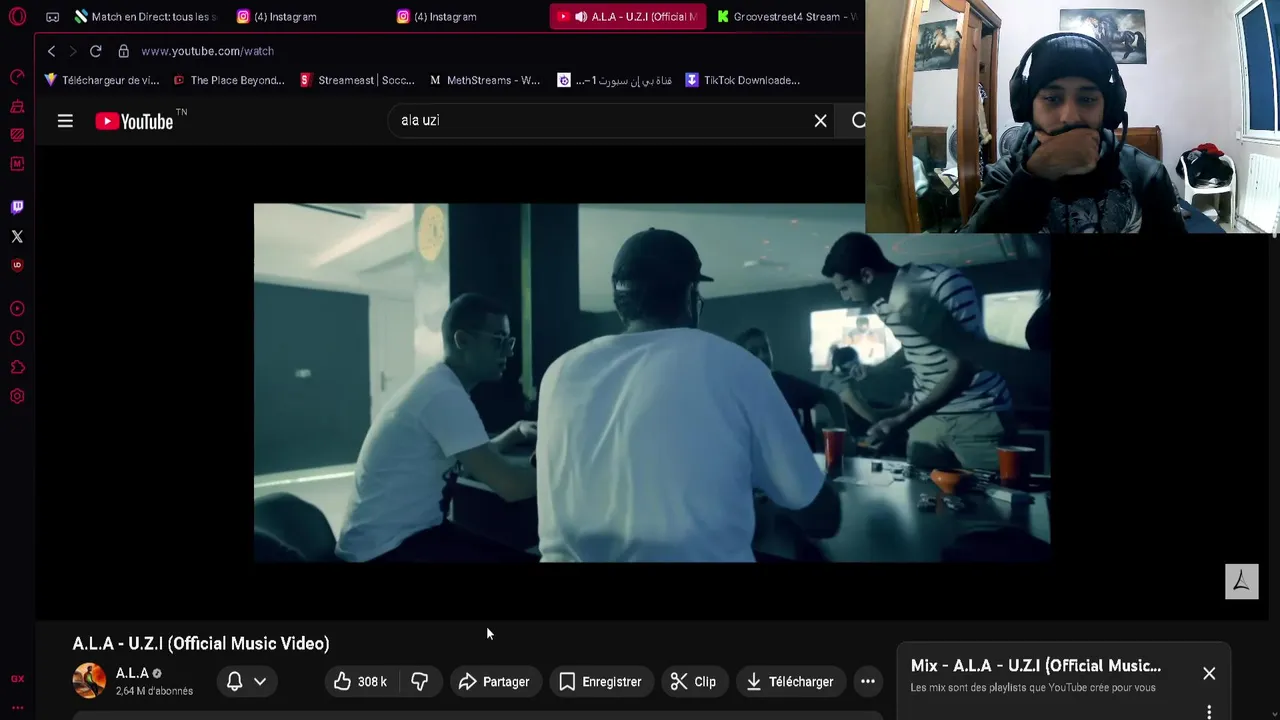
Task: Open the M icon in sidebar
Action: [x=17, y=163]
